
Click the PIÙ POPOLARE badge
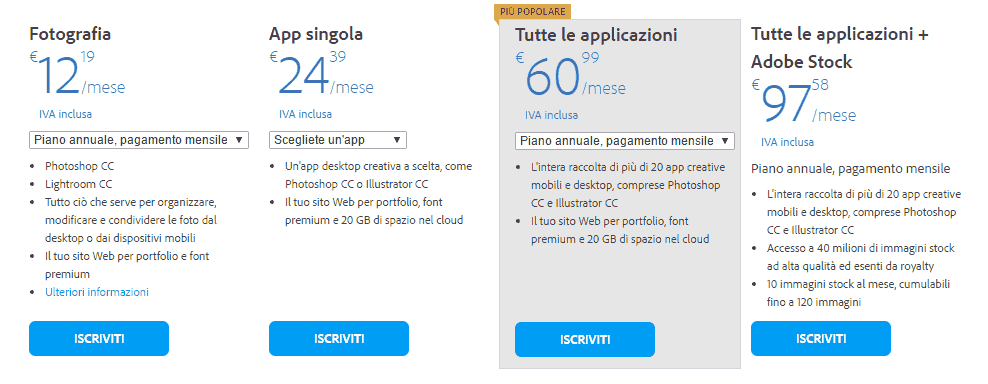coord(533,11)
